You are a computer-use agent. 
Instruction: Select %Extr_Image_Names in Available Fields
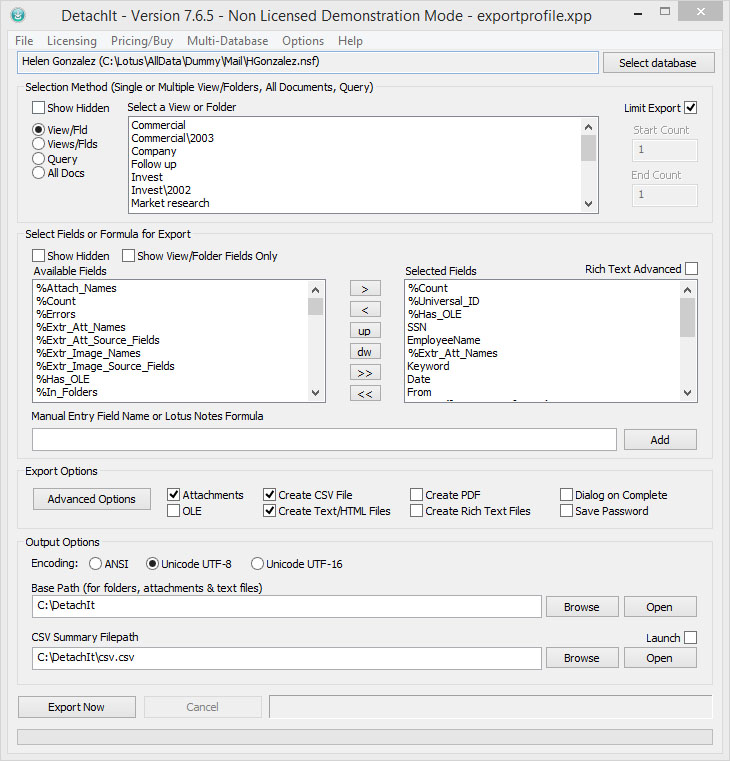[171, 353]
